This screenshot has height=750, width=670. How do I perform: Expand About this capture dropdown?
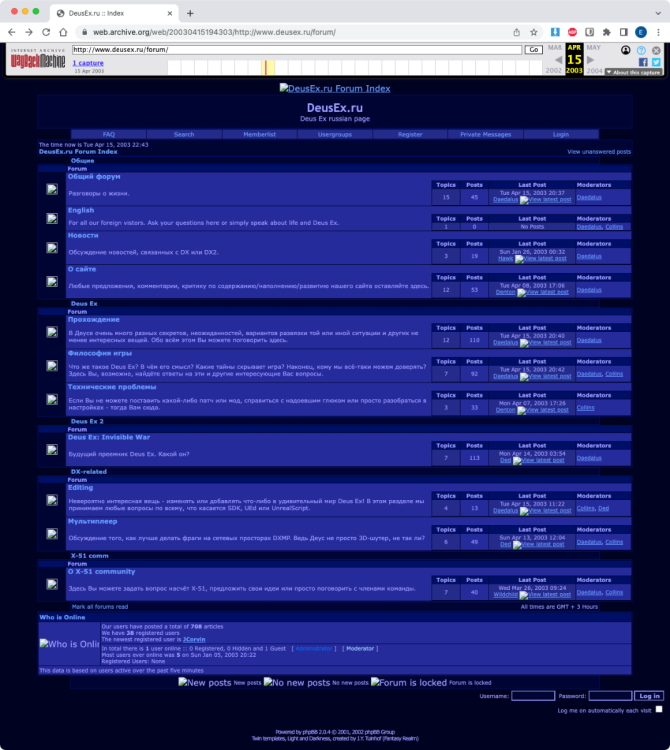click(633, 72)
